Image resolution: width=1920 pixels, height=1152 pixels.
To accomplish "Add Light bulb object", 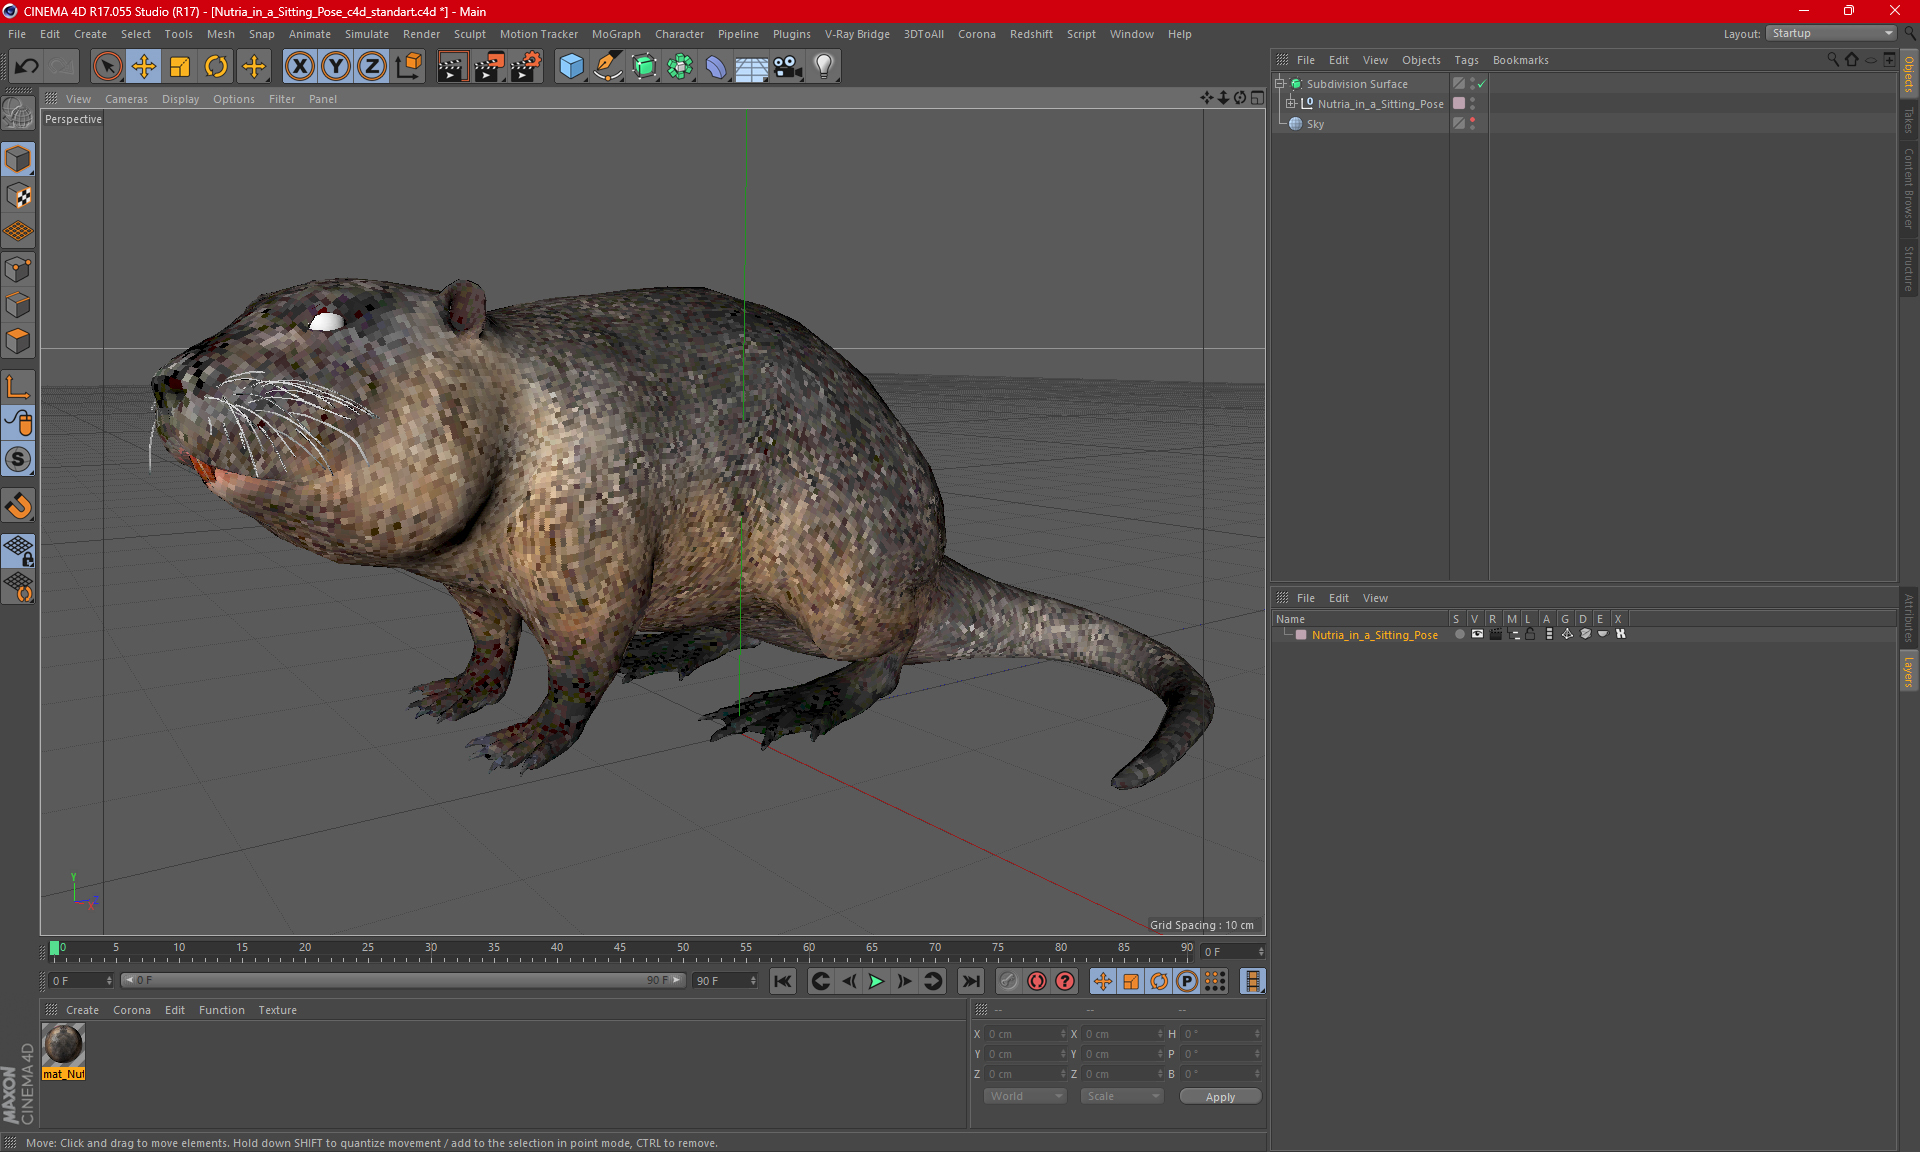I will (824, 67).
